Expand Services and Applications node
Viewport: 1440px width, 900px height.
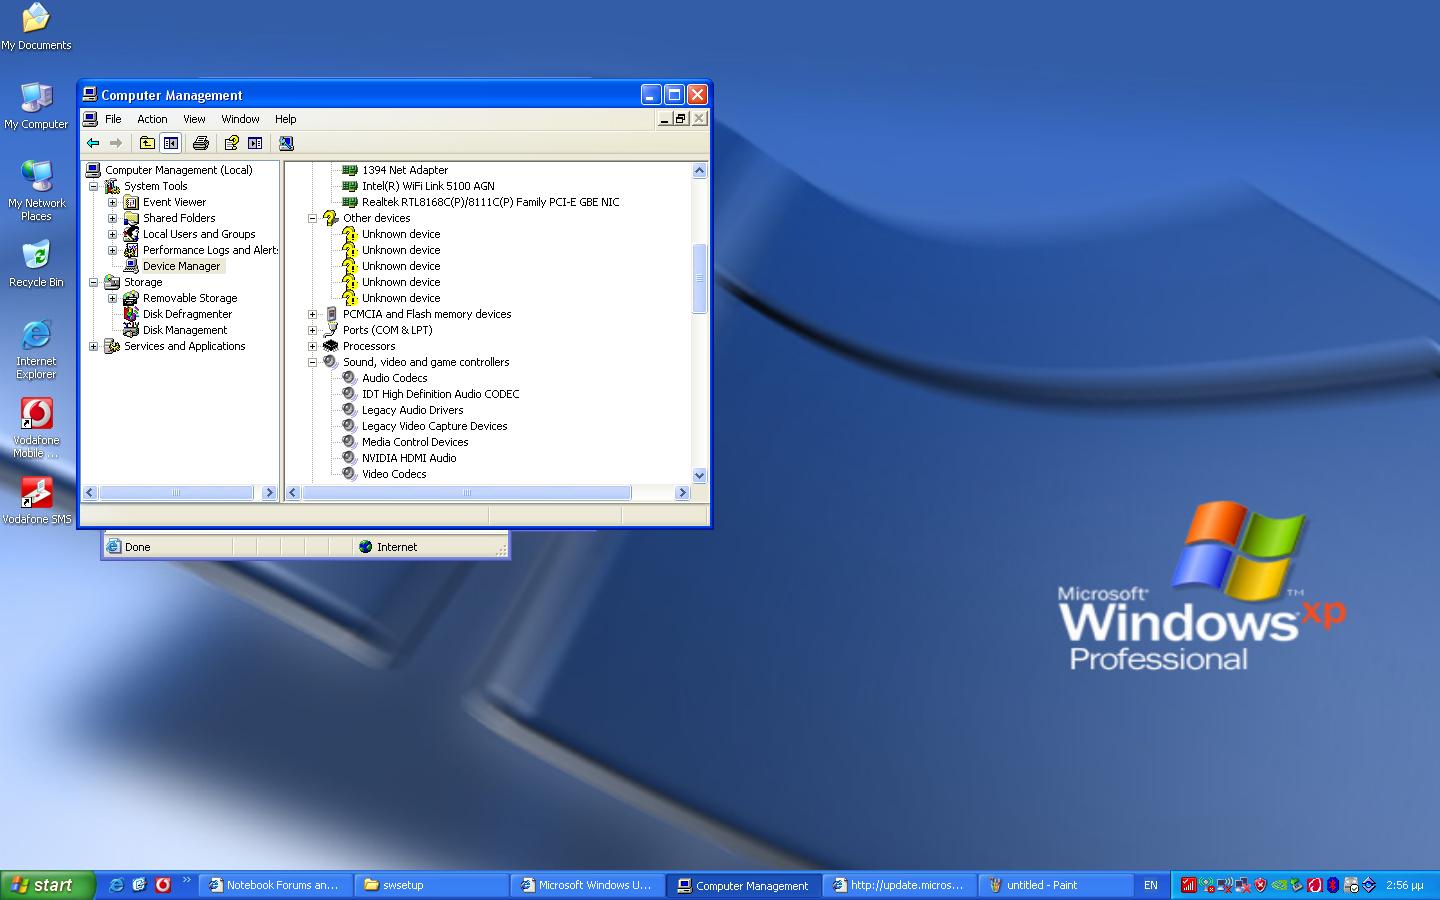pyautogui.click(x=94, y=346)
